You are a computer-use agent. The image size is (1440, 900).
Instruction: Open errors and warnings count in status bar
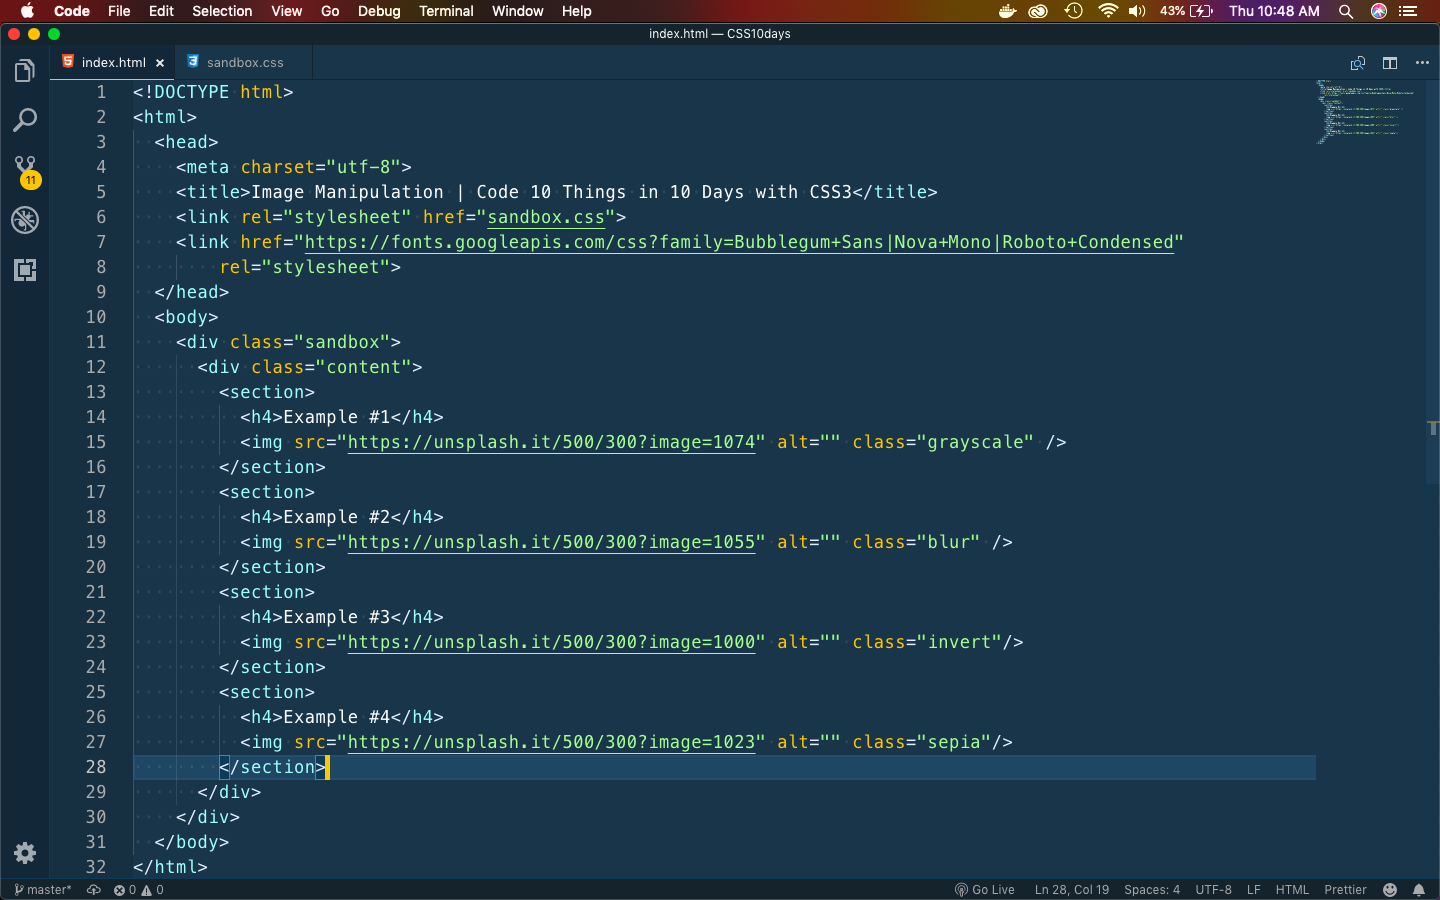pyautogui.click(x=139, y=890)
